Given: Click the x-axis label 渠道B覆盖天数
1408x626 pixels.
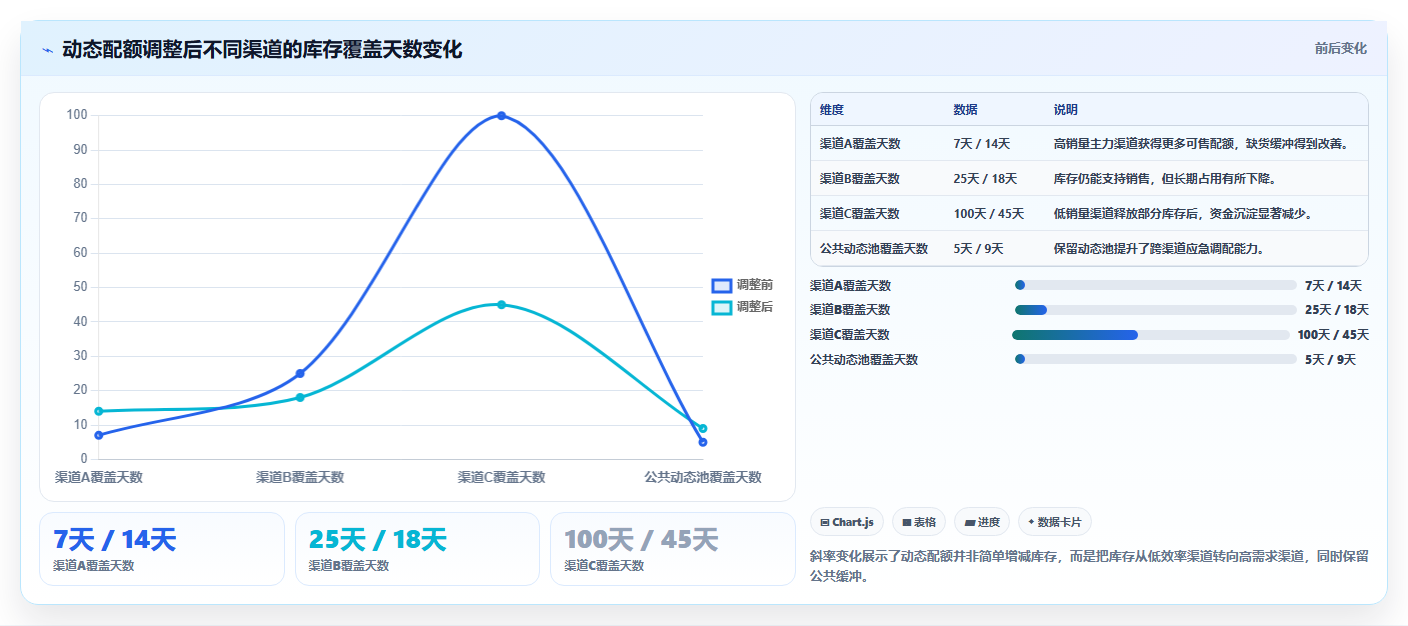Looking at the screenshot, I should (x=300, y=478).
